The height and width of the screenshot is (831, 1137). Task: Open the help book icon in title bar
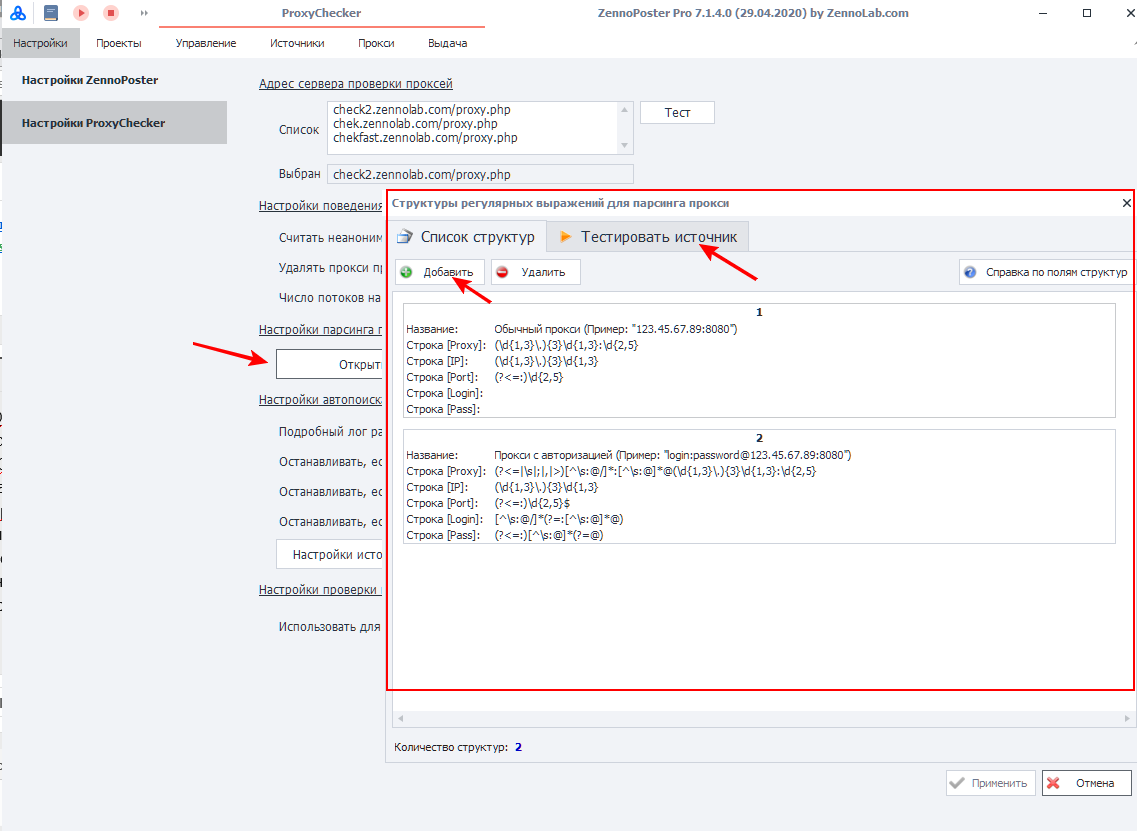[51, 13]
